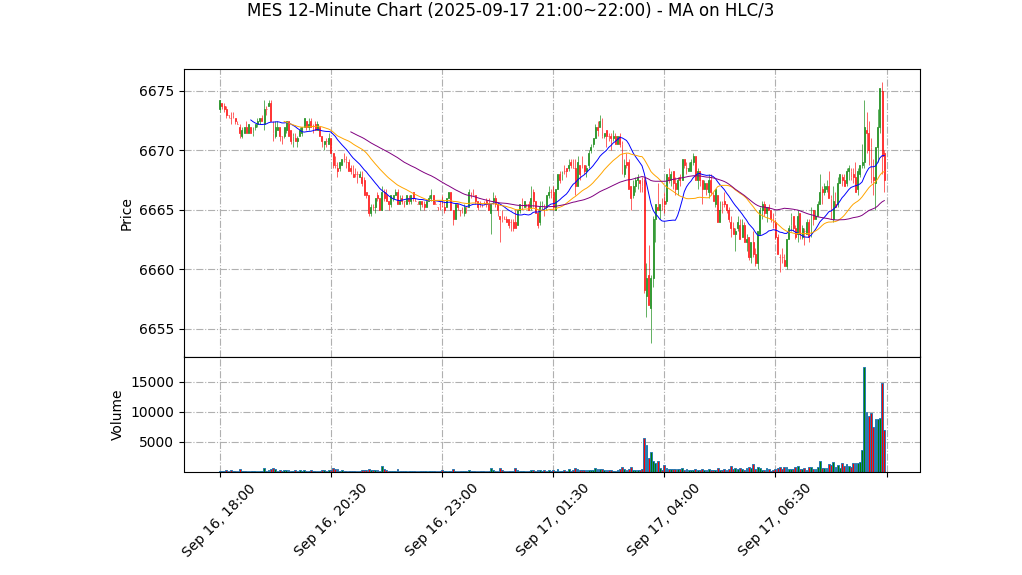Click the 6660 price axis label
1022x575 pixels.
pos(157,270)
